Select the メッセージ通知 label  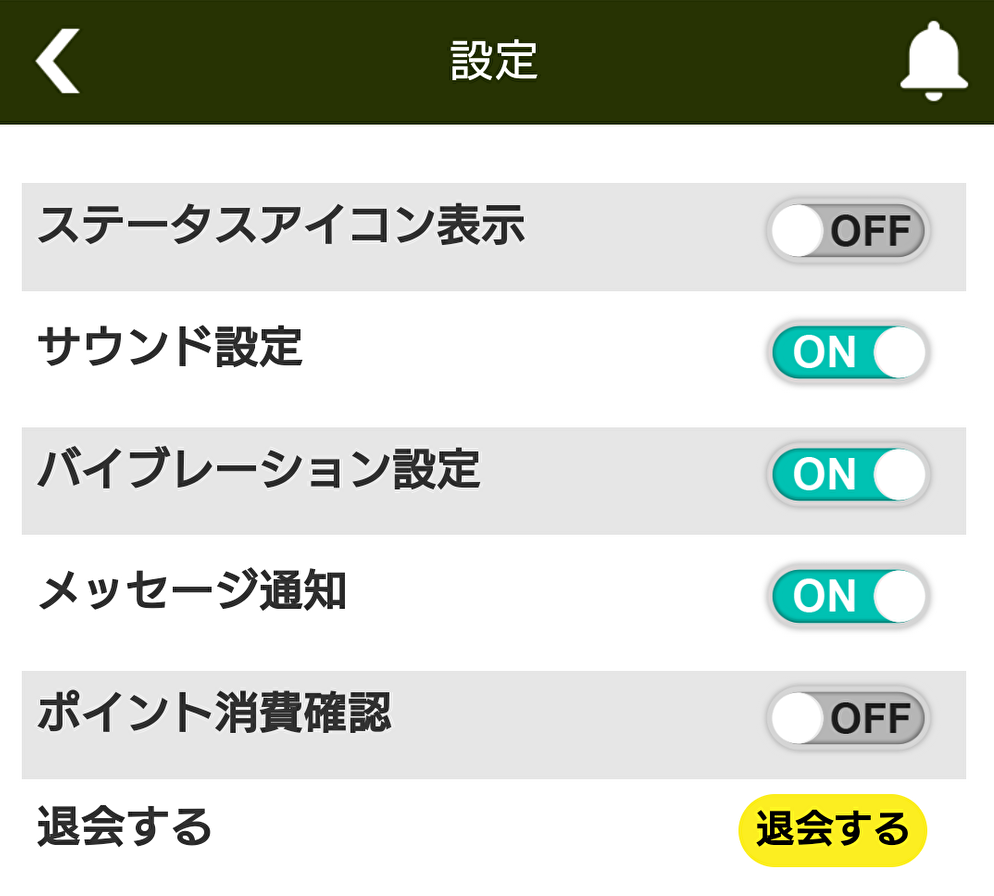pos(192,590)
